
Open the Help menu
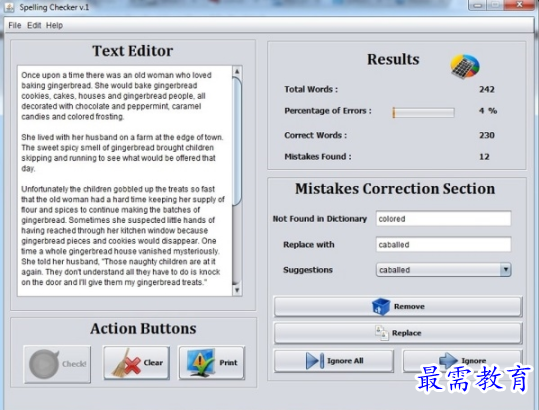coord(54,25)
